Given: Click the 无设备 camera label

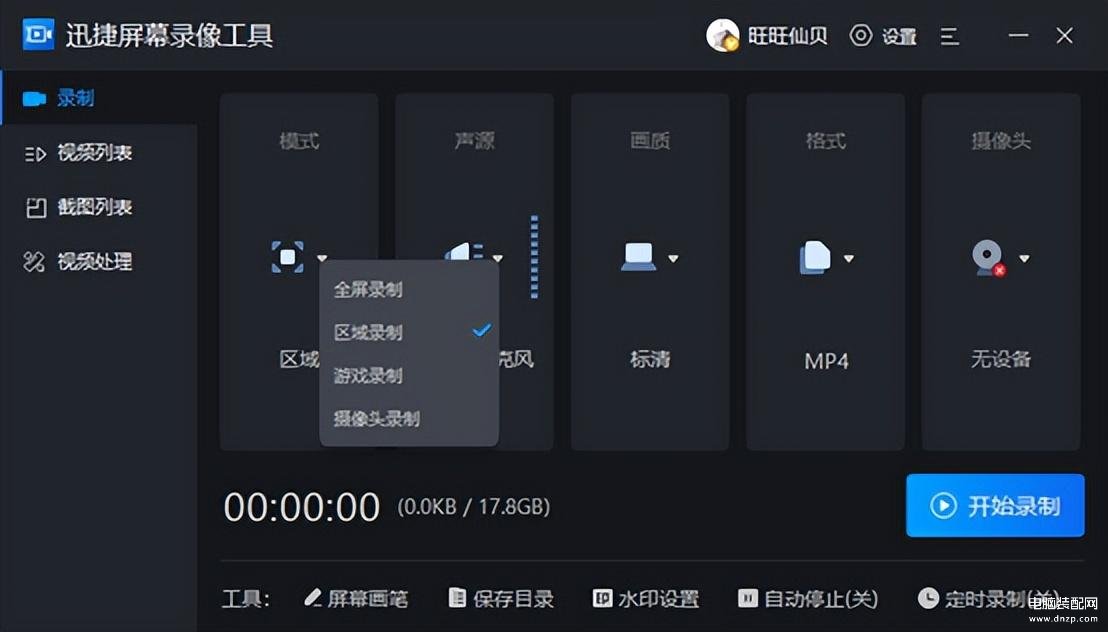Looking at the screenshot, I should (1001, 360).
